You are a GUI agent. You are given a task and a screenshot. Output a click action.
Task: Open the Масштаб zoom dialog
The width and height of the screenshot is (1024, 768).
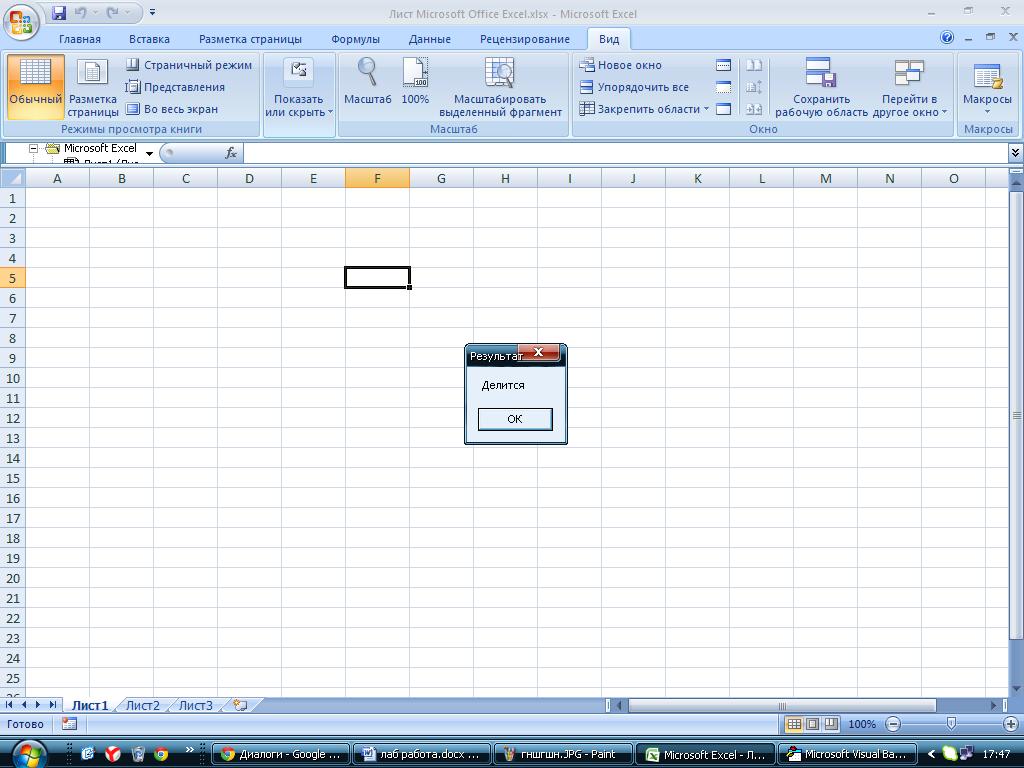click(x=368, y=81)
